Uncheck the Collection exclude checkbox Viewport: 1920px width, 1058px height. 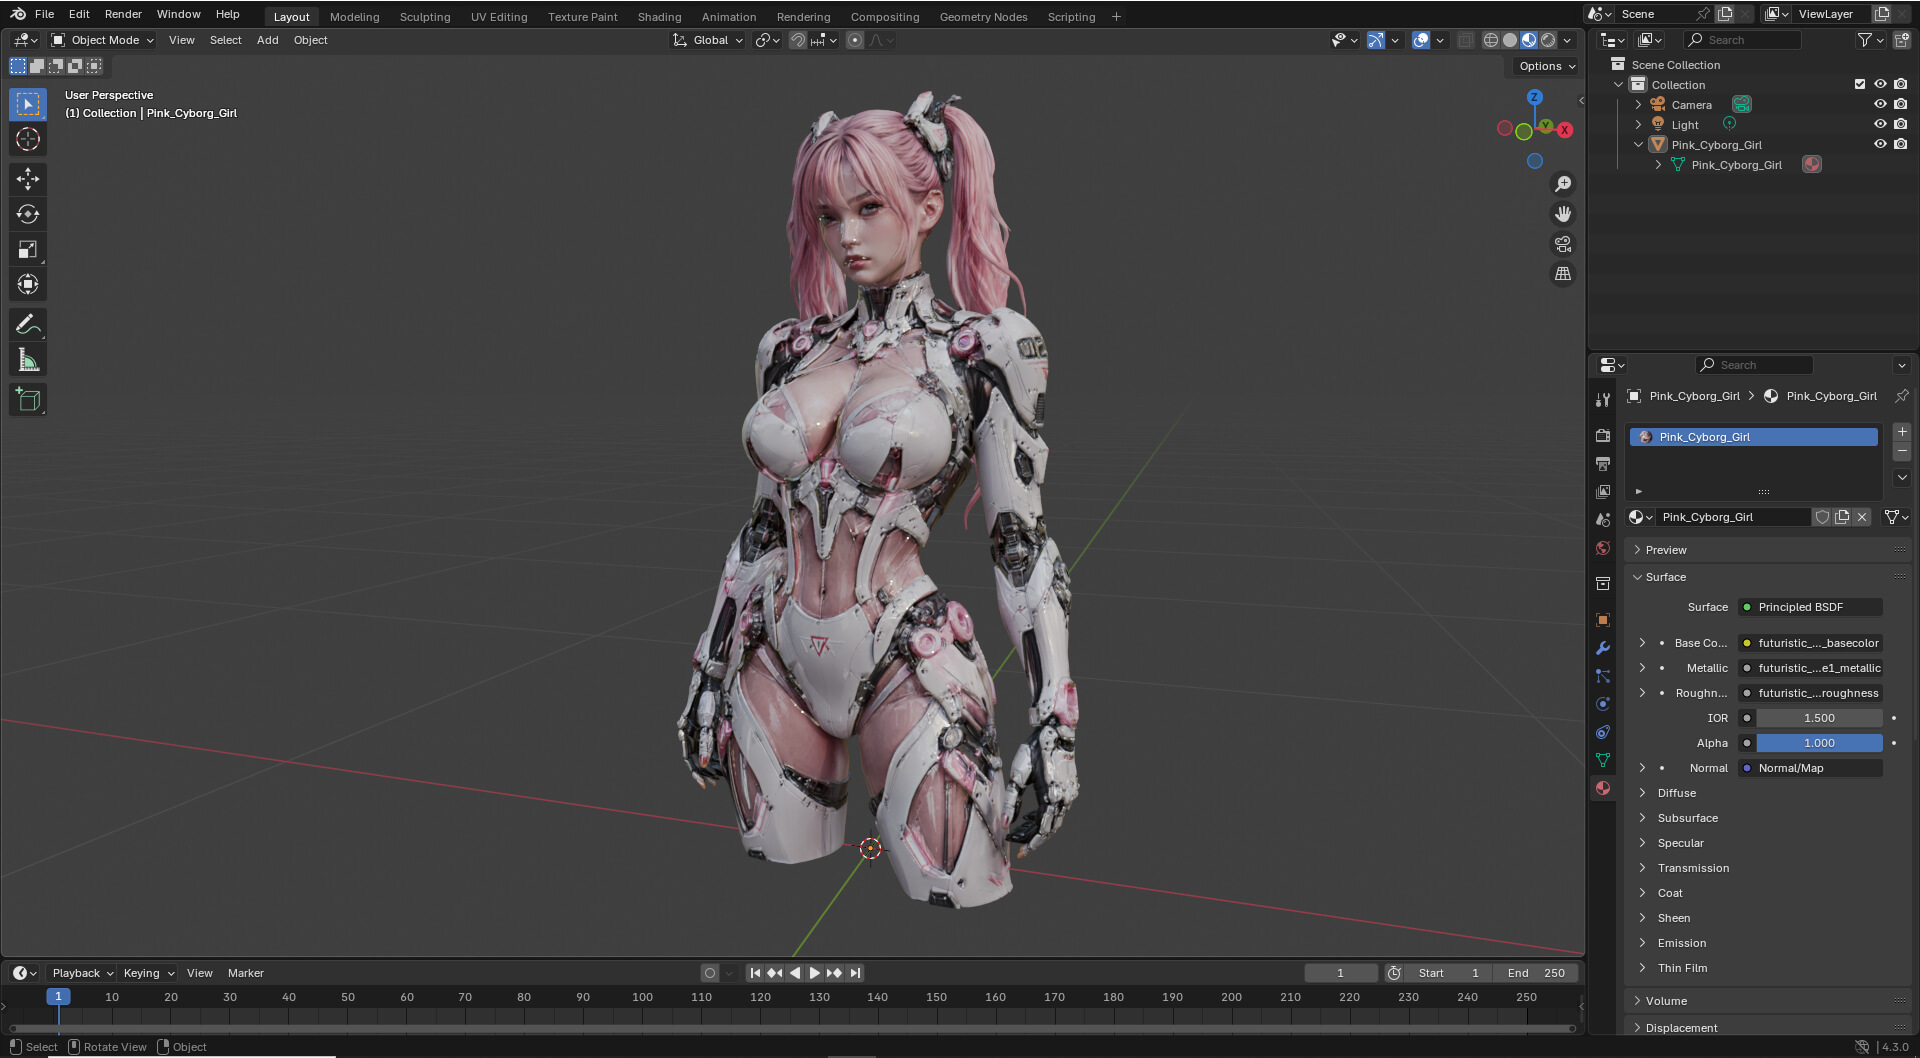pos(1860,84)
